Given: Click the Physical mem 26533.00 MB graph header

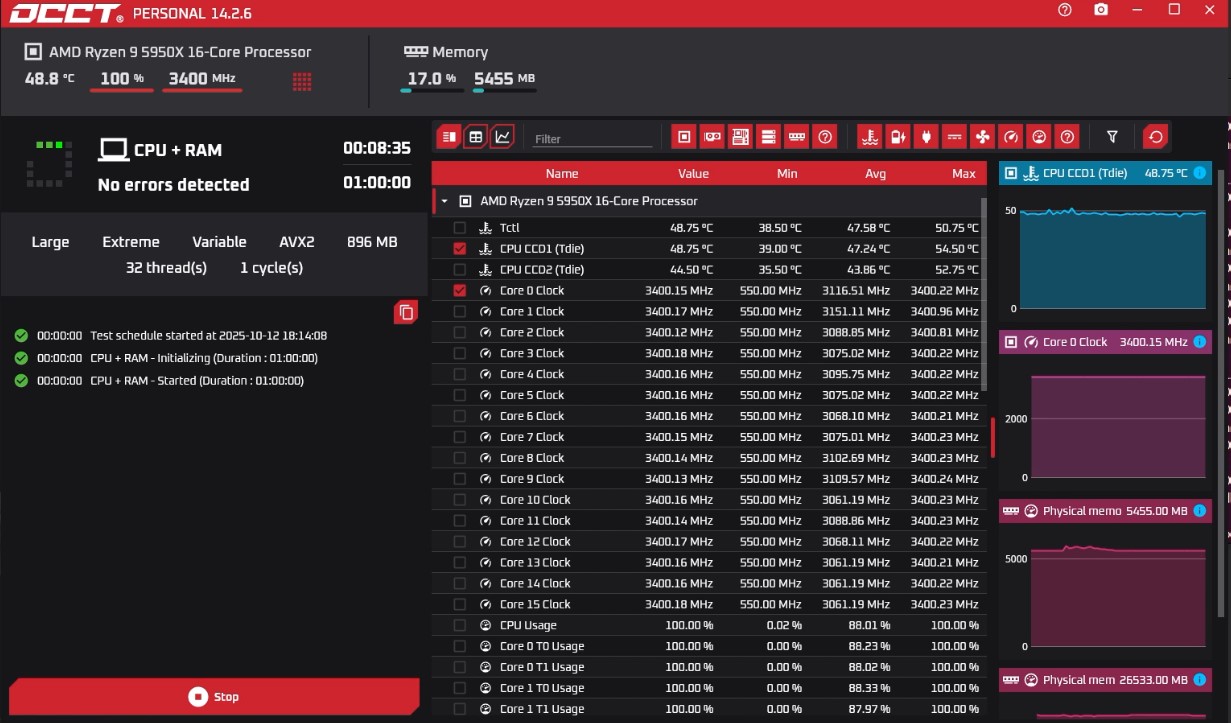Looking at the screenshot, I should 1105,680.
